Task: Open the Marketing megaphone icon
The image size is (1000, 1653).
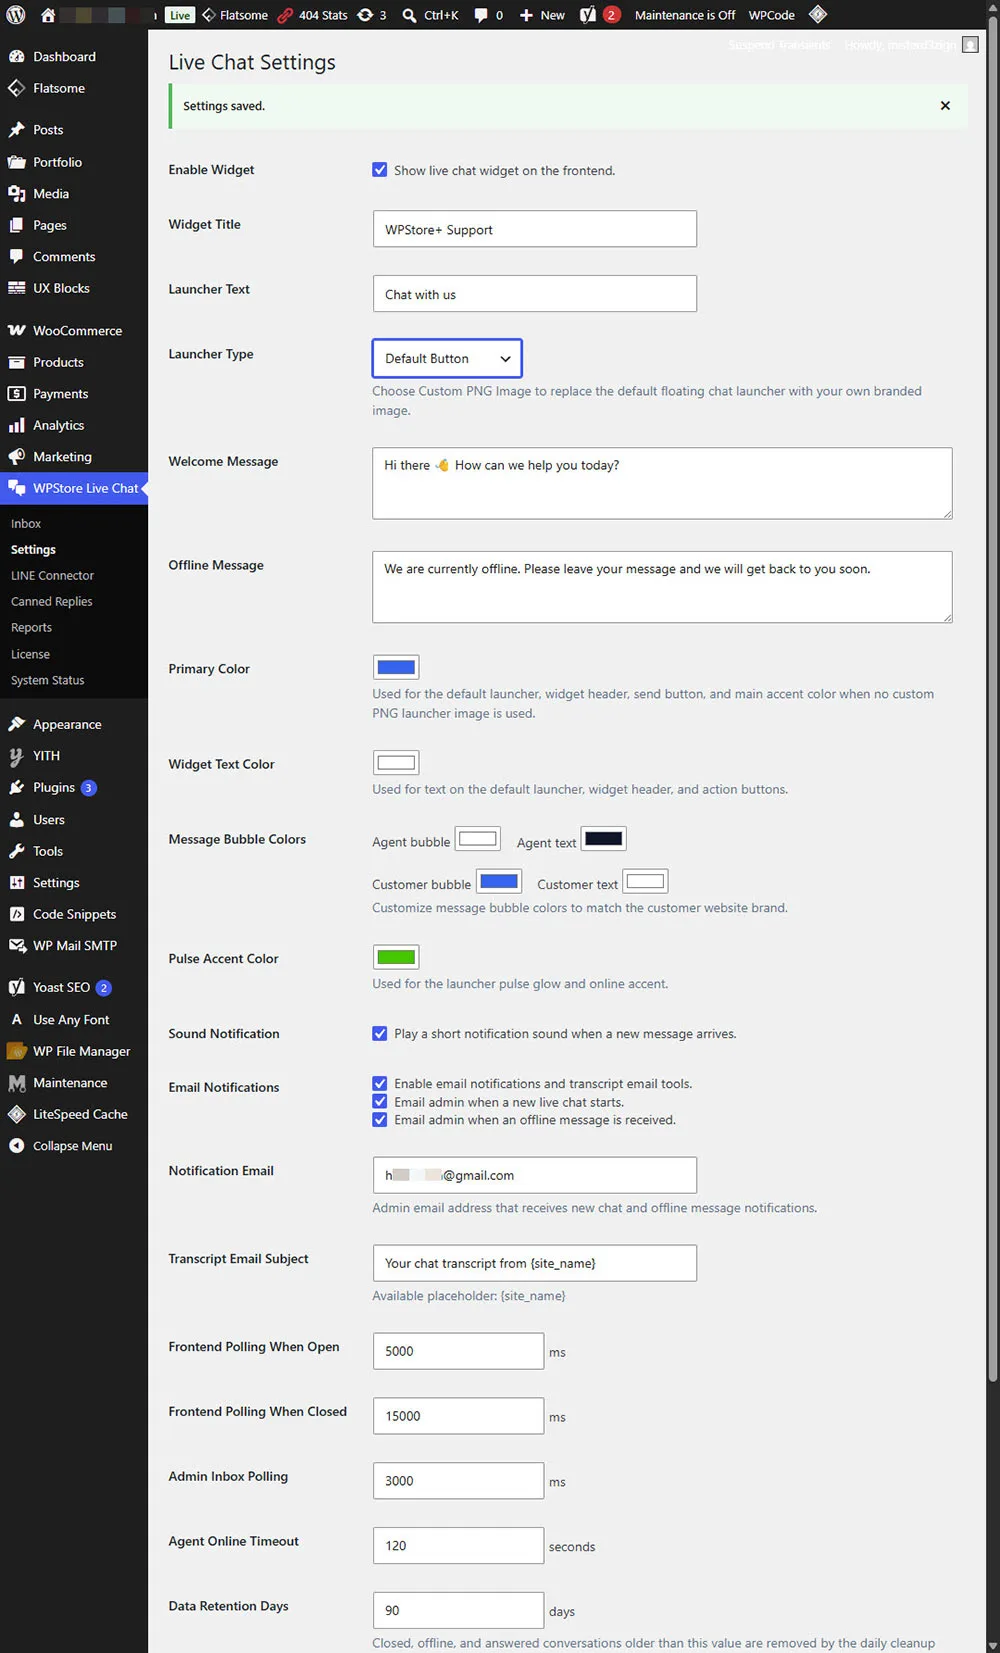Action: (x=17, y=457)
